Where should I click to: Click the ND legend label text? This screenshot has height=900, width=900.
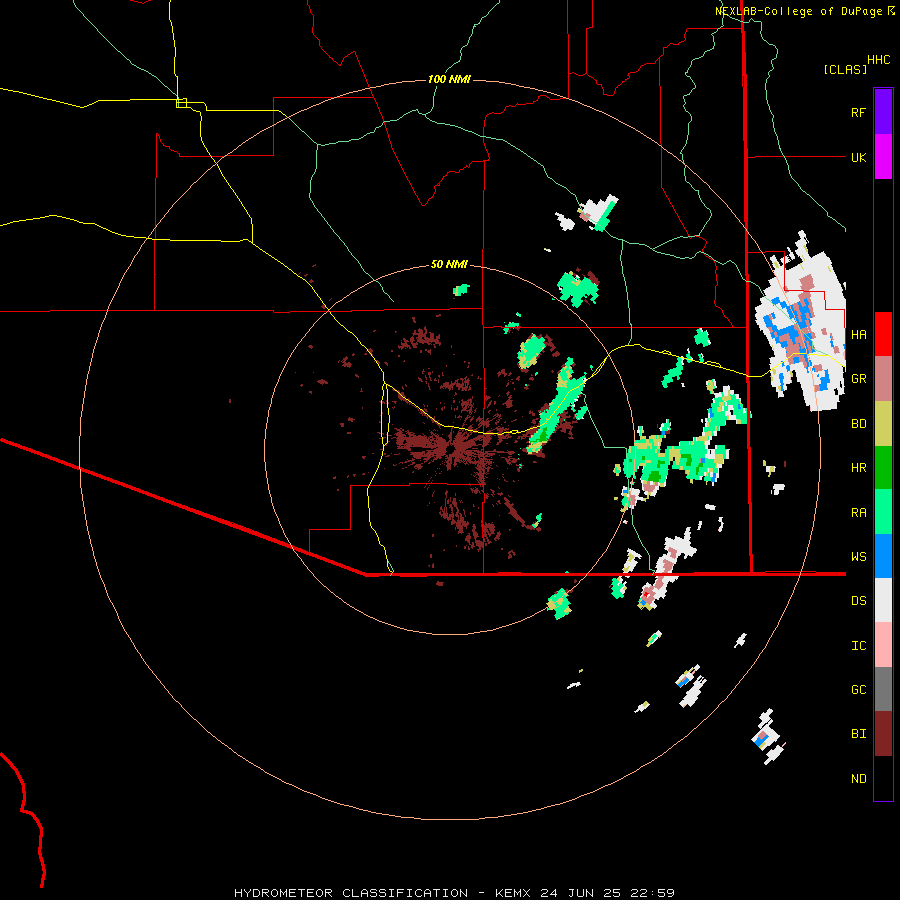pos(859,779)
